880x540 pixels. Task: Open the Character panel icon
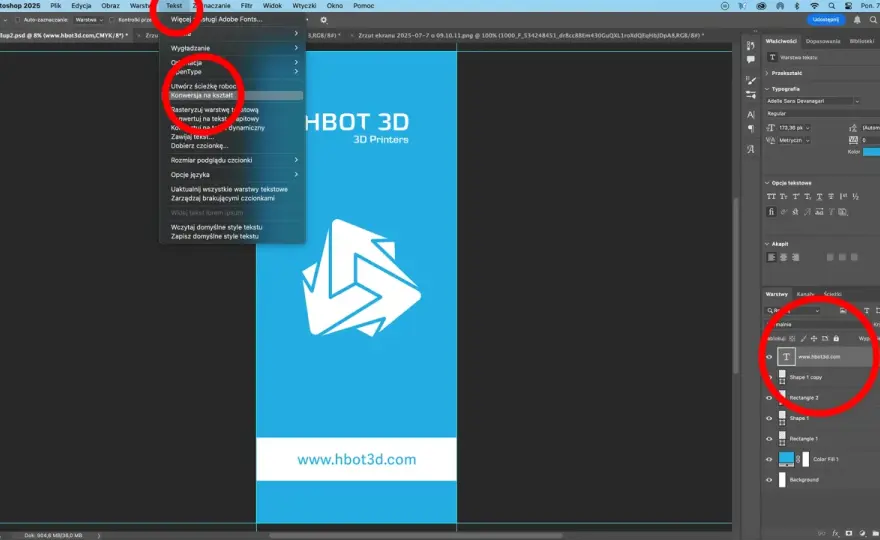(x=750, y=115)
